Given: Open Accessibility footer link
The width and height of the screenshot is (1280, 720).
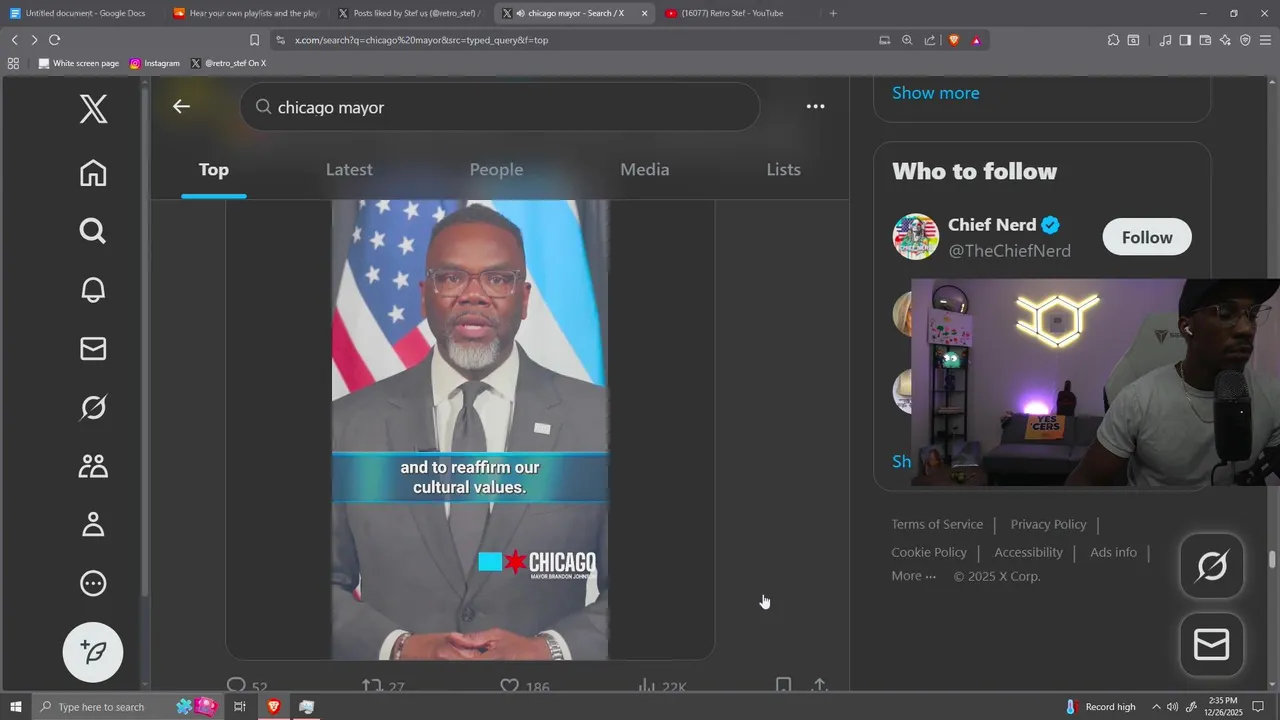Looking at the screenshot, I should (x=1028, y=552).
